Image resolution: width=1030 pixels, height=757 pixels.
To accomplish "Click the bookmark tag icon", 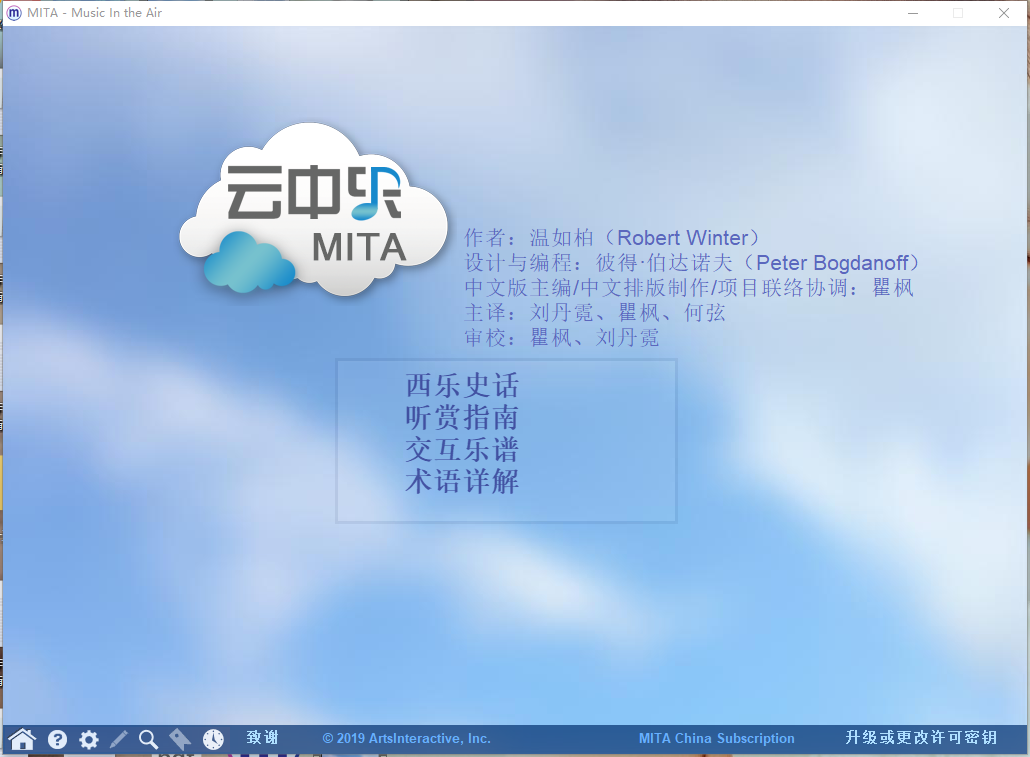I will [180, 739].
